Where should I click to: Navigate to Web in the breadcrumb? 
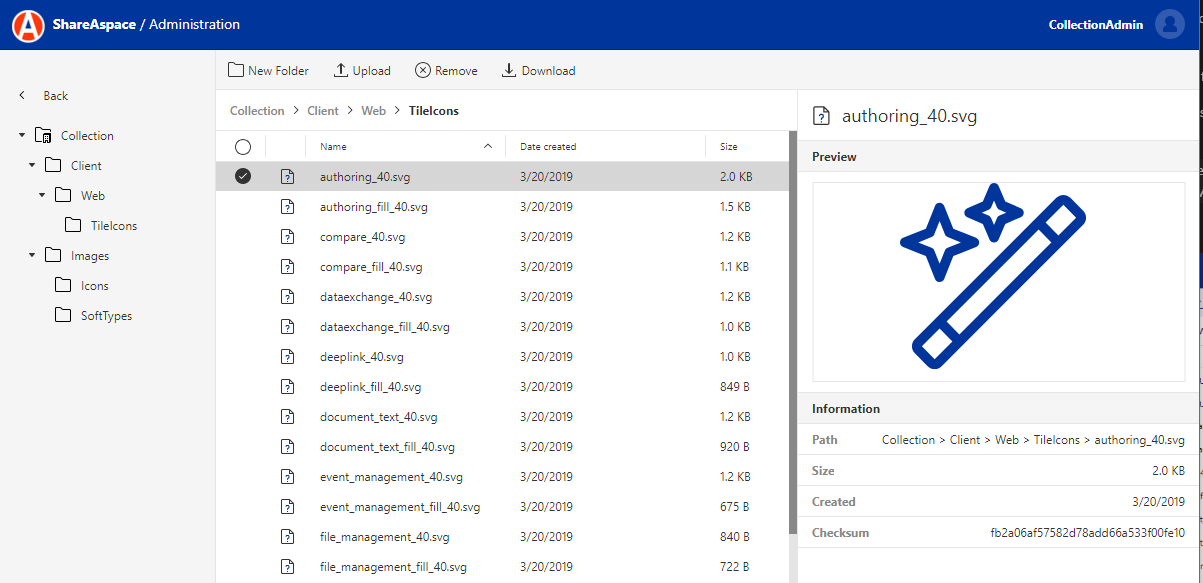tap(373, 111)
